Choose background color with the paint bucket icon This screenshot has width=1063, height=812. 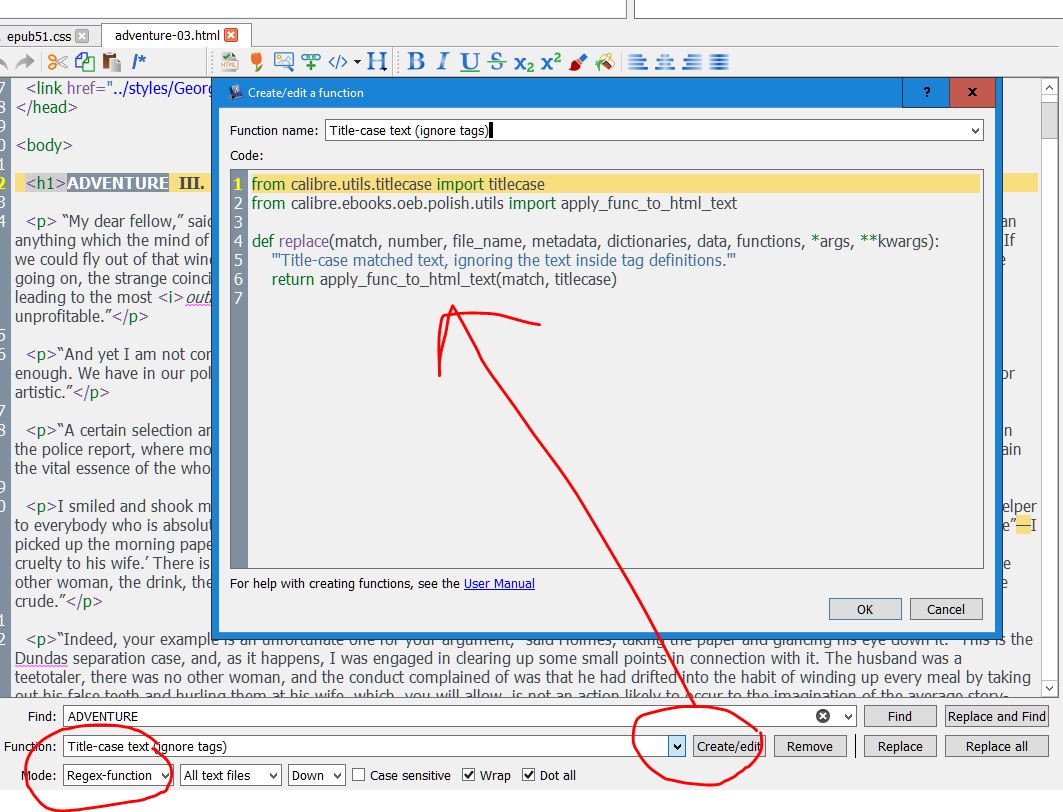(x=605, y=62)
